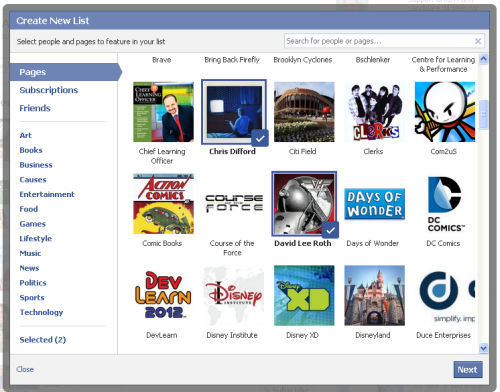Filter by Sports category
The width and height of the screenshot is (500, 392).
point(32,297)
